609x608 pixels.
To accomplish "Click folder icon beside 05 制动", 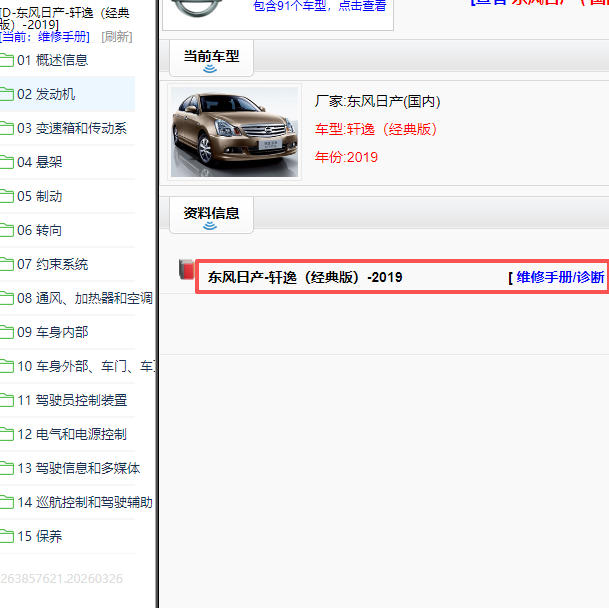I will pyautogui.click(x=6, y=196).
